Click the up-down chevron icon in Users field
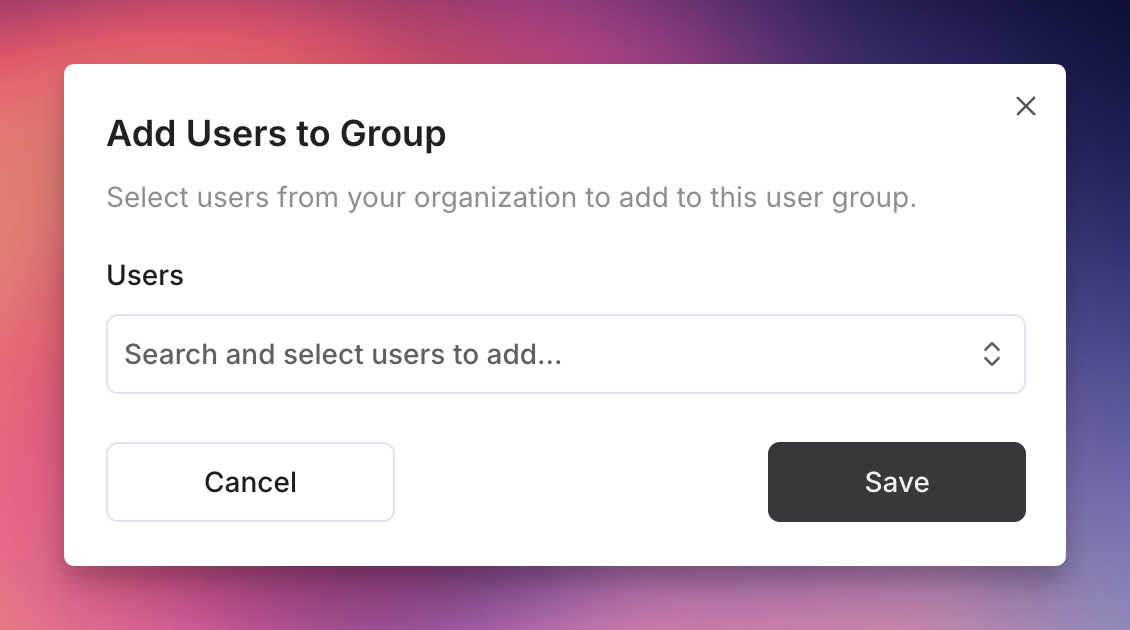Viewport: 1130px width, 630px height. pyautogui.click(x=992, y=354)
